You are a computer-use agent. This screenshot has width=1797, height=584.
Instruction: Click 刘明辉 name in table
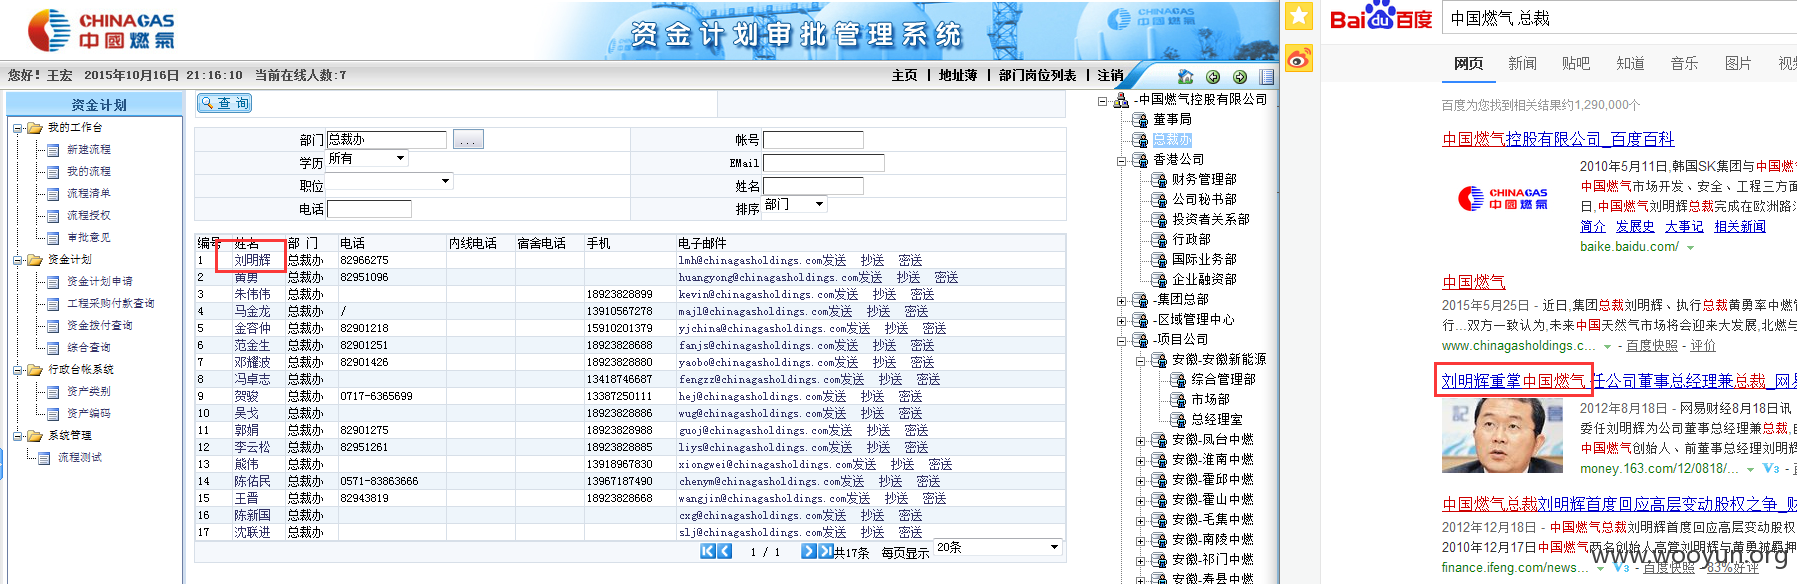[252, 260]
